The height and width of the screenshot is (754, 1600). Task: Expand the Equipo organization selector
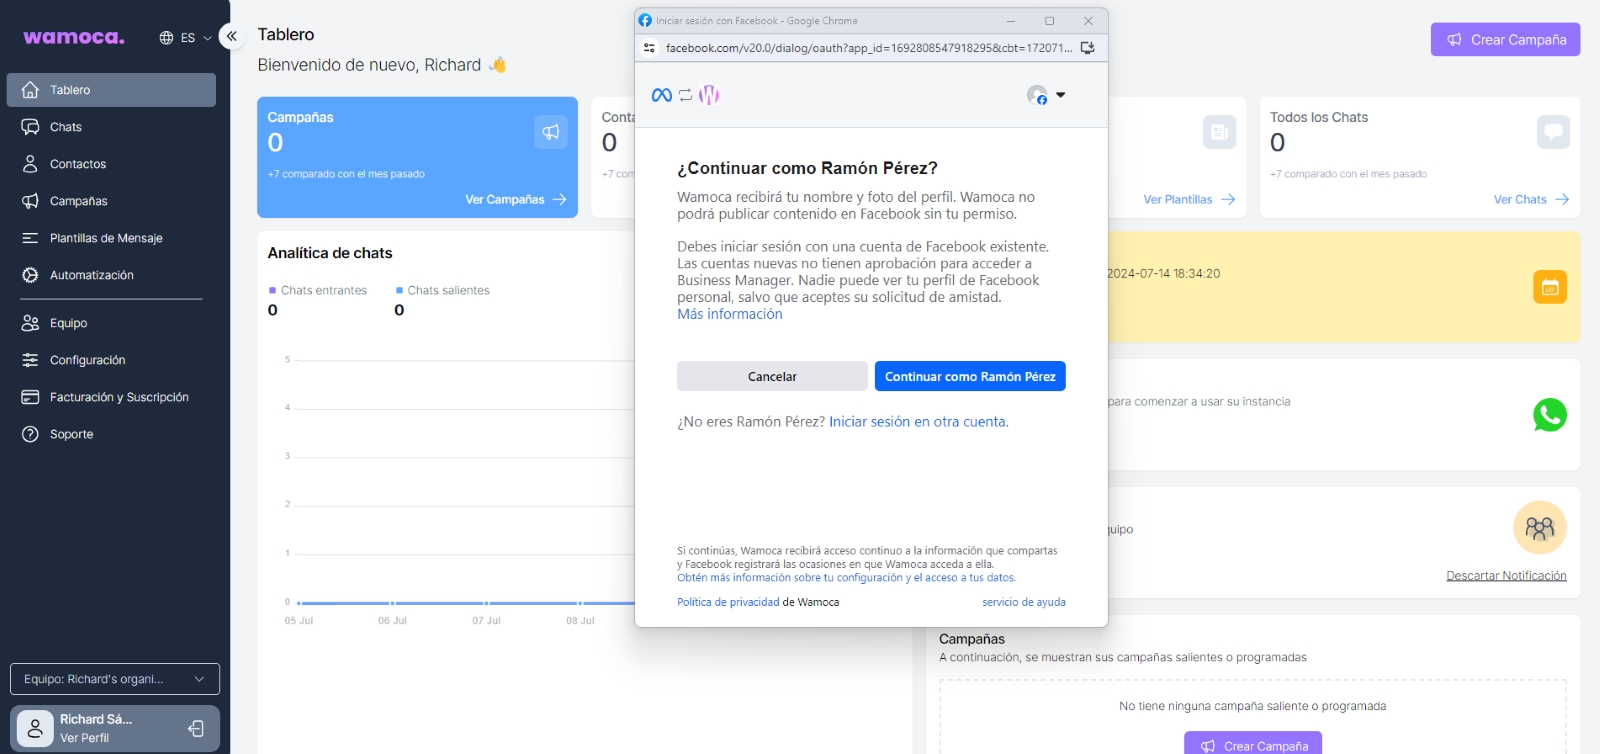coord(115,679)
